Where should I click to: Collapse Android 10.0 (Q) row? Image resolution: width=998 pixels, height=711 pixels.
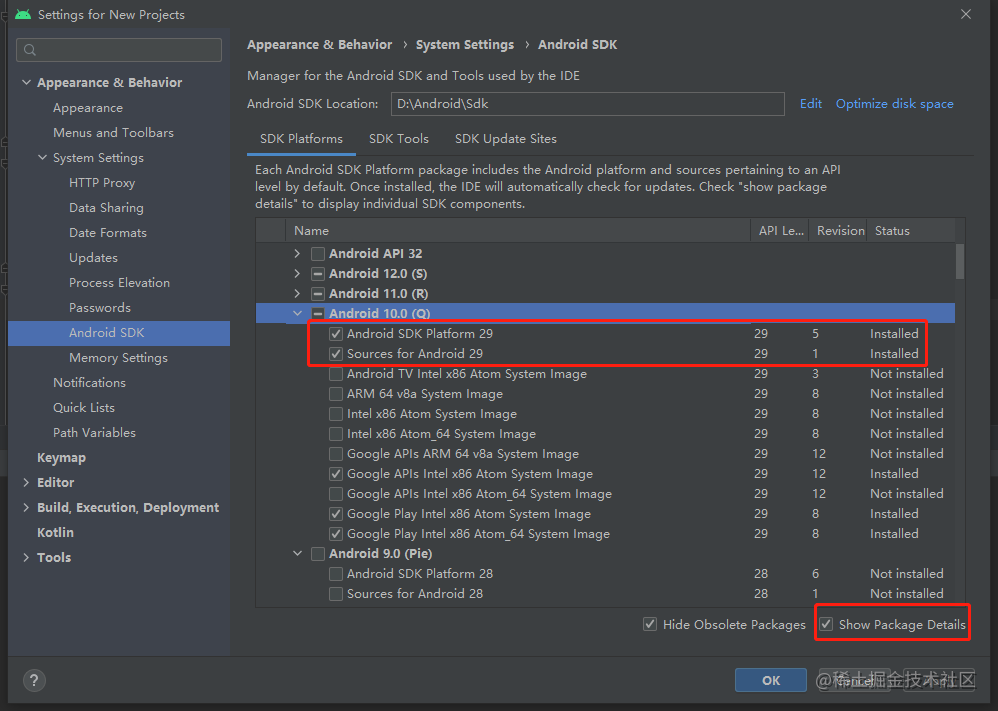pos(297,313)
